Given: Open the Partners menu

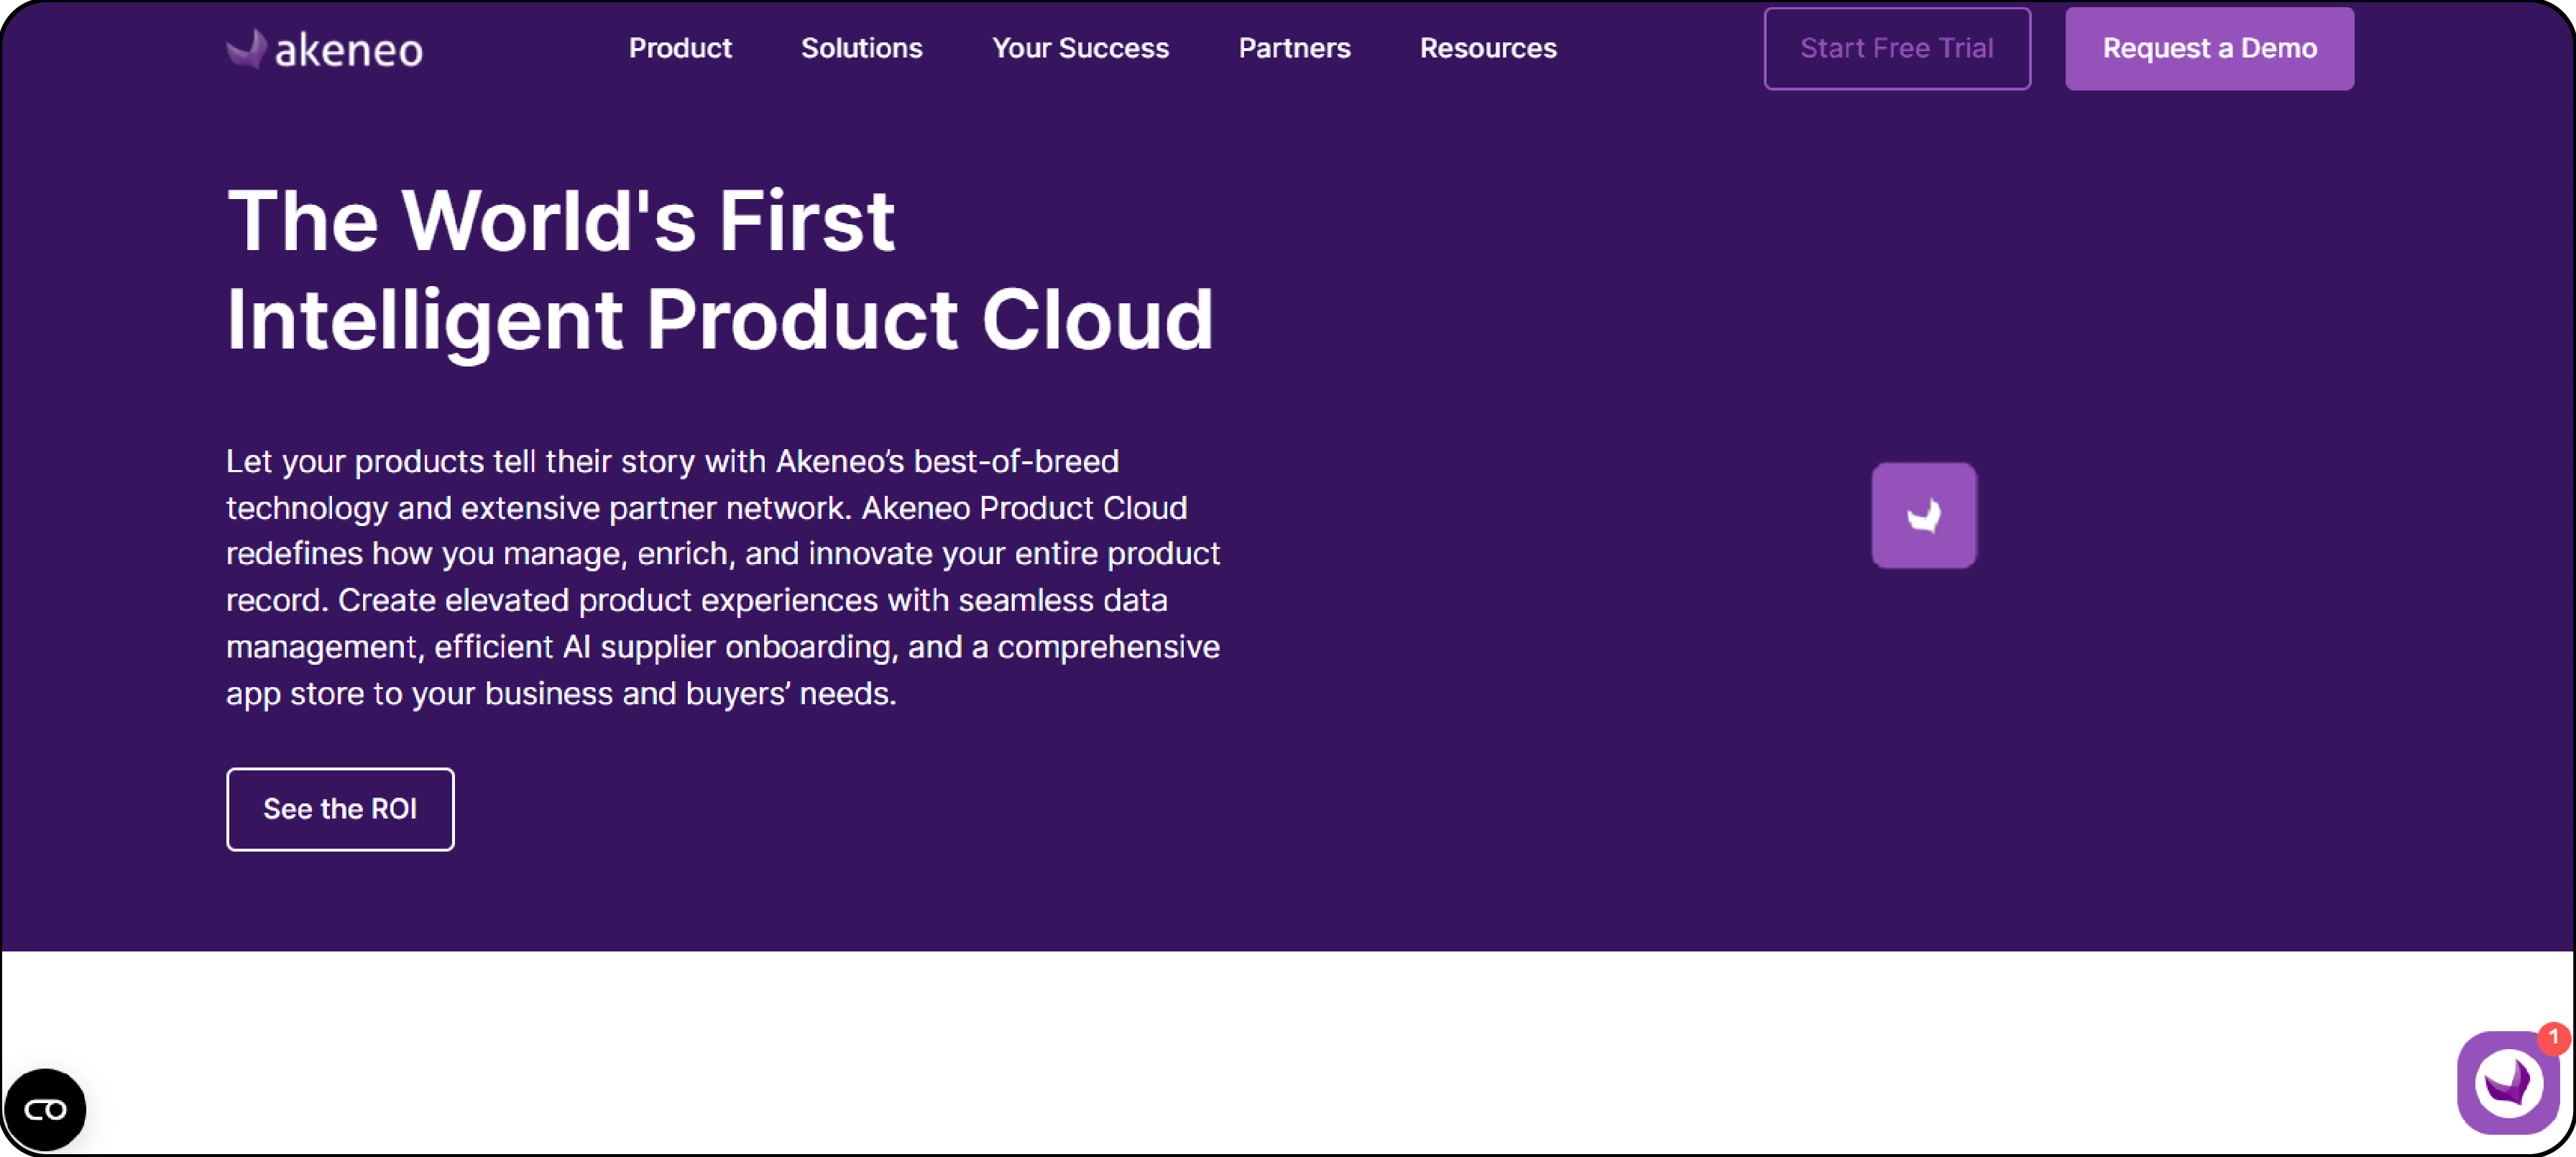Looking at the screenshot, I should click(1294, 48).
